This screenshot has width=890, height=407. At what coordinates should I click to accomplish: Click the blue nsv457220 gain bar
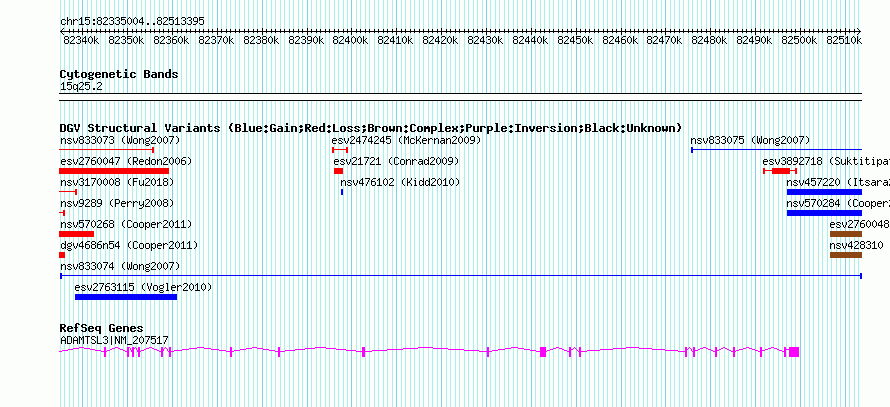click(824, 192)
